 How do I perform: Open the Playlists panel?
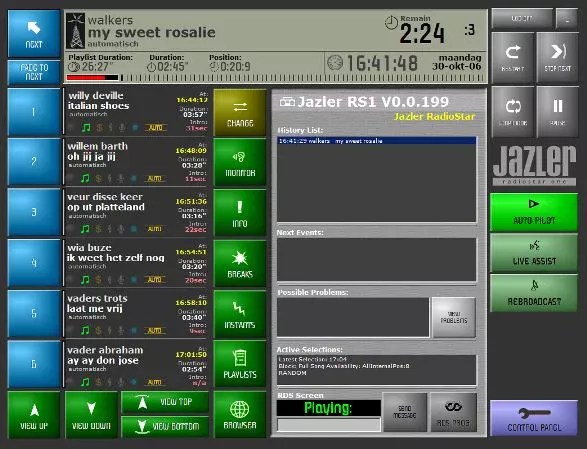[x=240, y=364]
